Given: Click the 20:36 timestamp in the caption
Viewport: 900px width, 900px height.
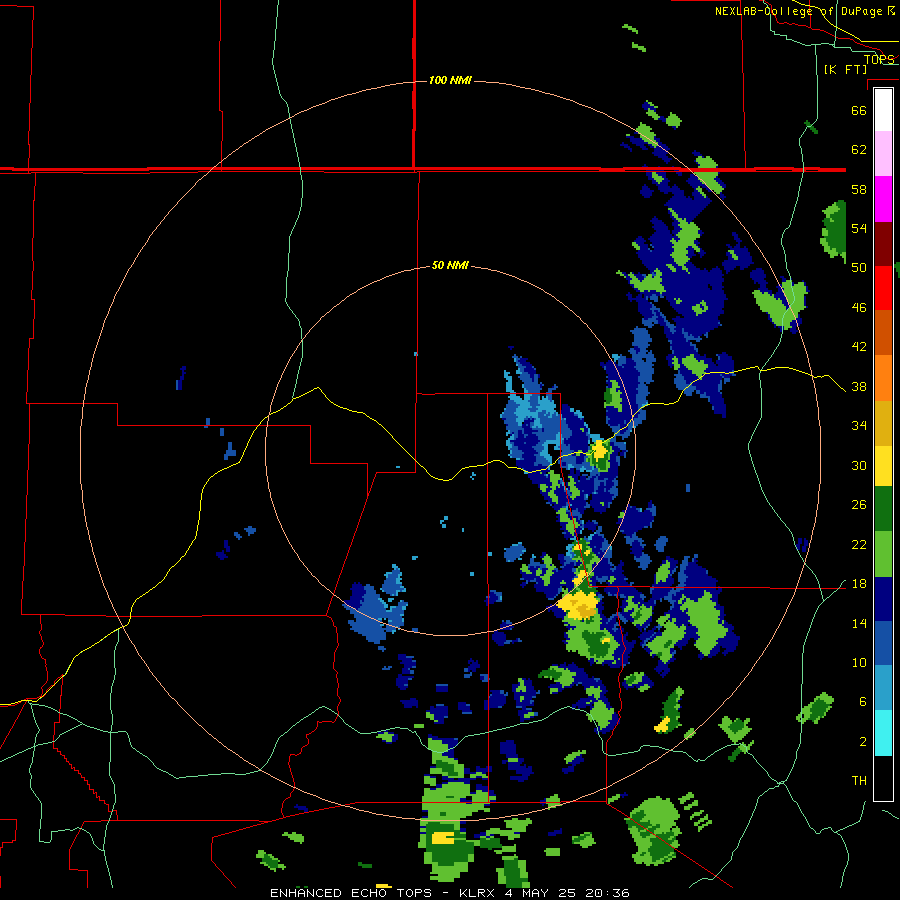Looking at the screenshot, I should 607,893.
